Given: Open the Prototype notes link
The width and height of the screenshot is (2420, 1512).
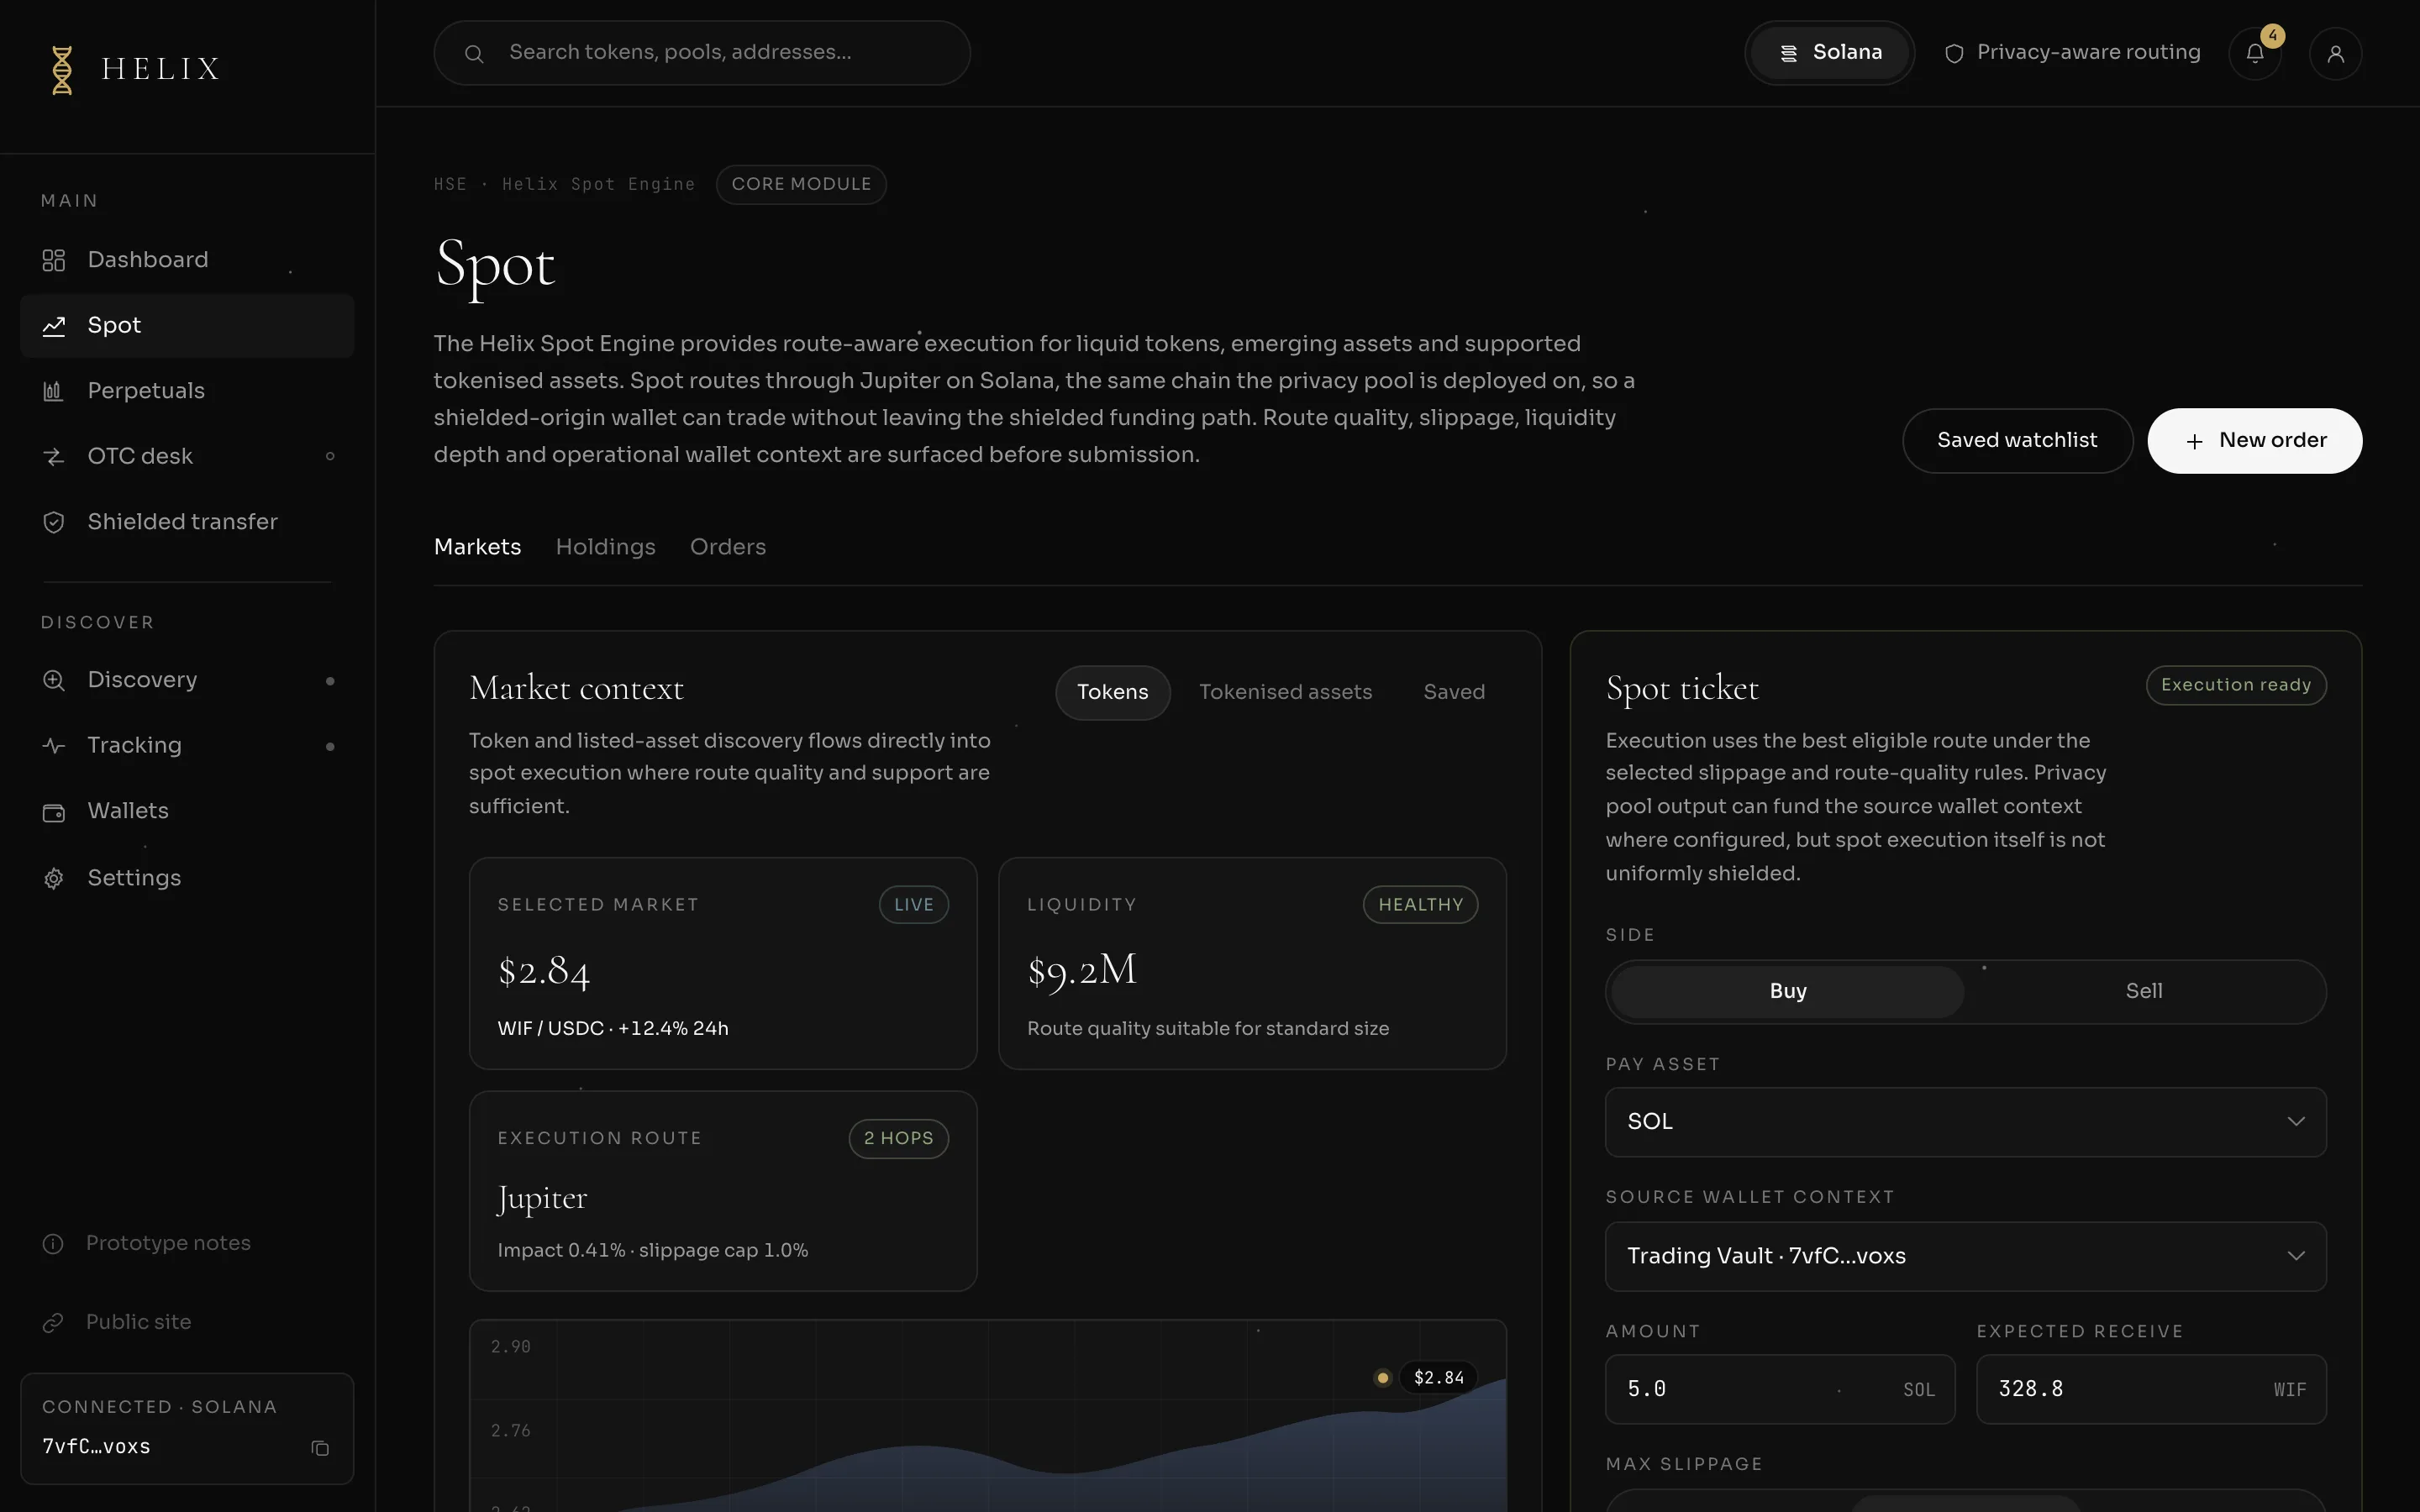Looking at the screenshot, I should 146,1244.
